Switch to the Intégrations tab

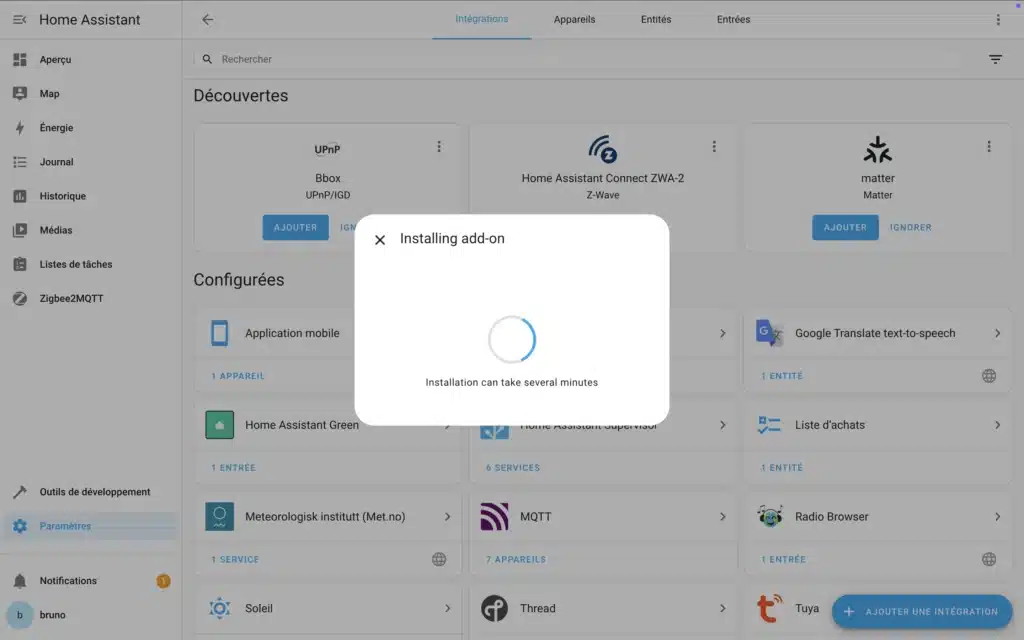[x=481, y=20]
